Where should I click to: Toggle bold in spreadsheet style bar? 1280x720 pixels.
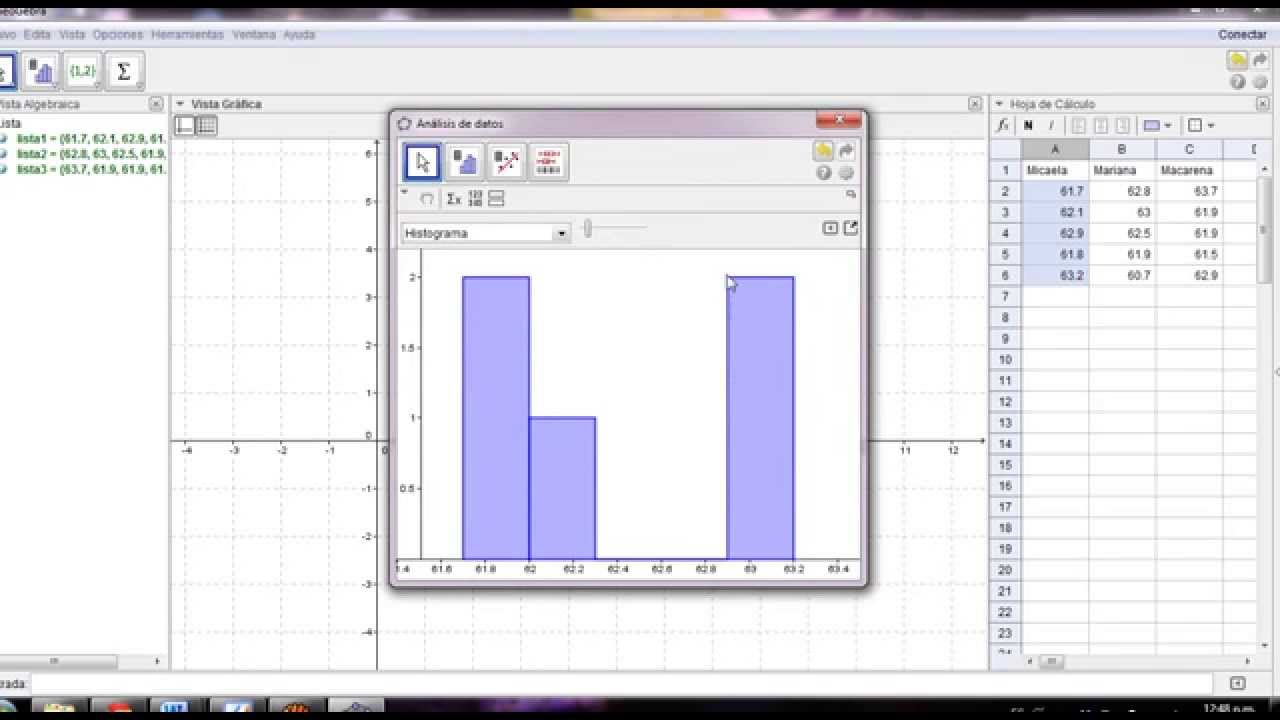(1028, 126)
